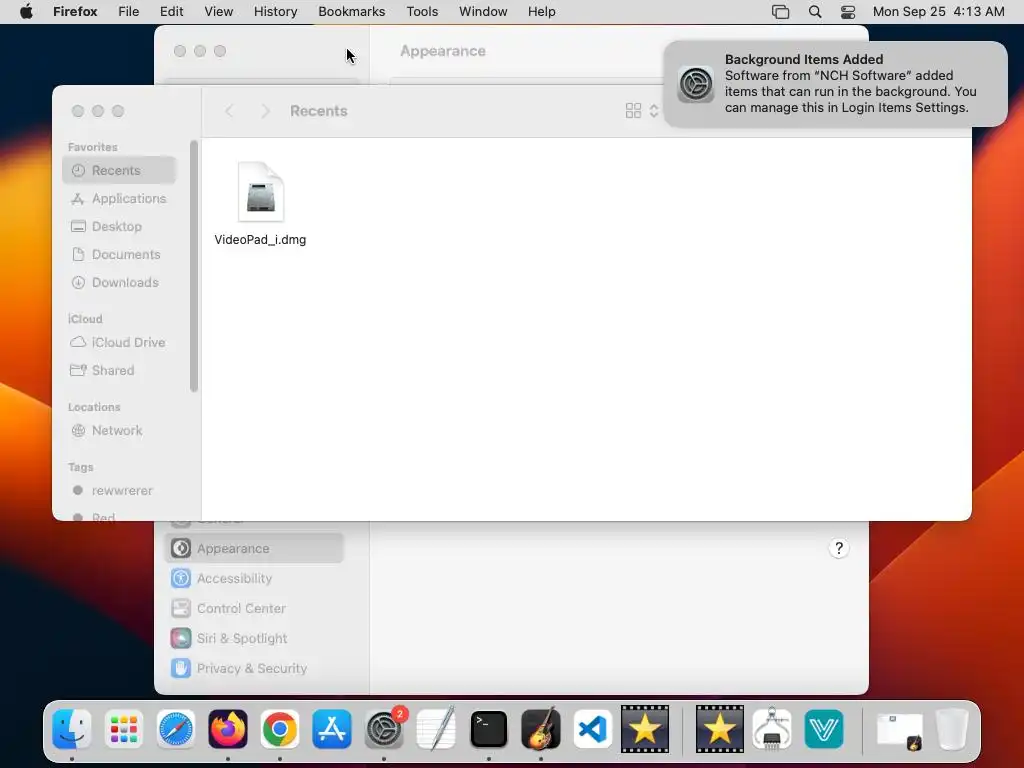Click the Finder sidebar scrollbar
The image size is (1024, 768).
194,266
